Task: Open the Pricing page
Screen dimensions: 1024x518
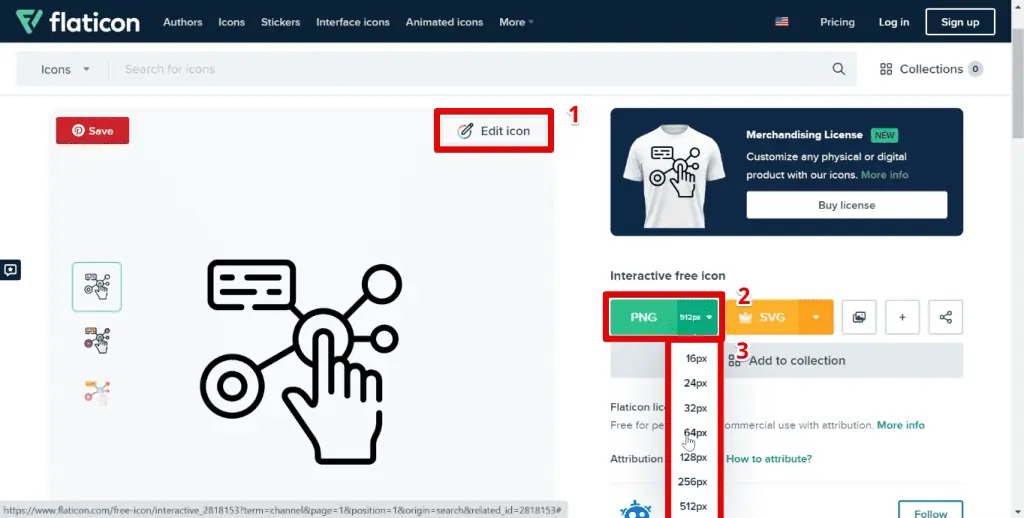Action: pos(837,22)
